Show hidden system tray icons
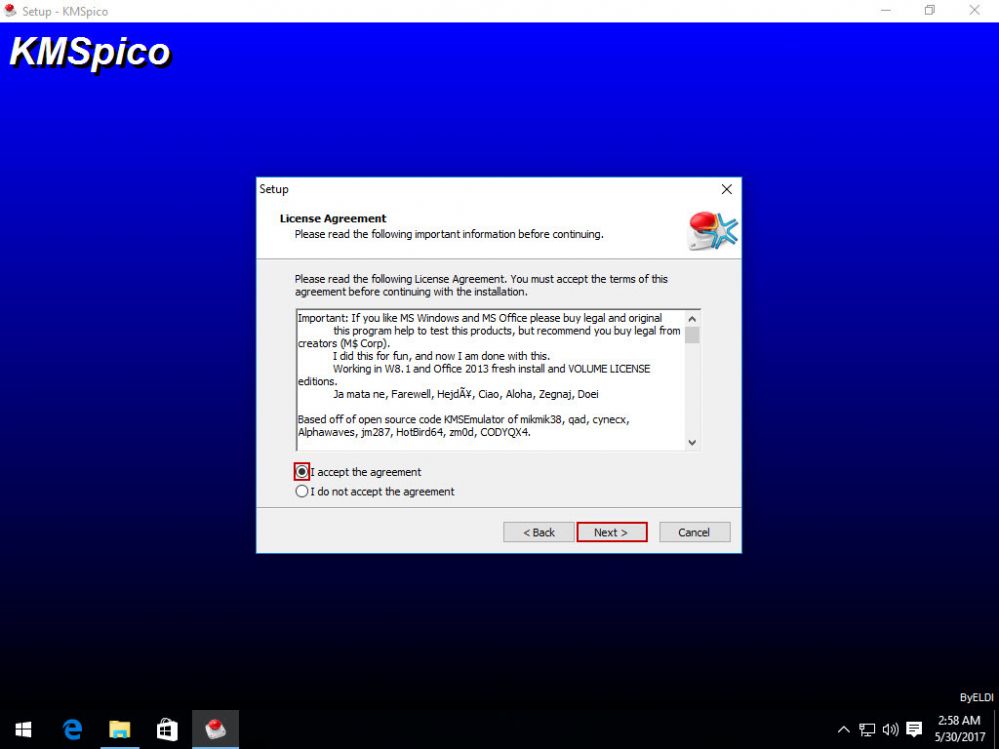Image resolution: width=999 pixels, height=749 pixels. (843, 729)
